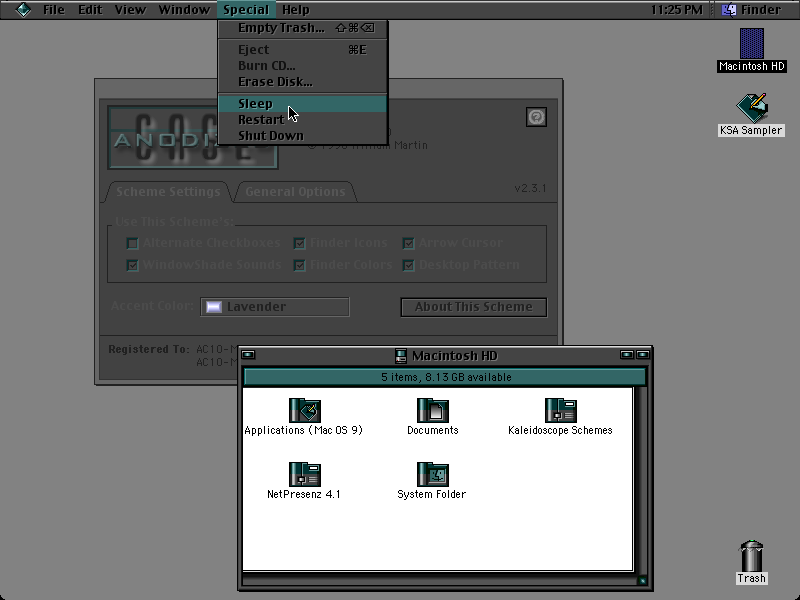Open the Edit menu
This screenshot has height=600, width=800.
(90, 10)
